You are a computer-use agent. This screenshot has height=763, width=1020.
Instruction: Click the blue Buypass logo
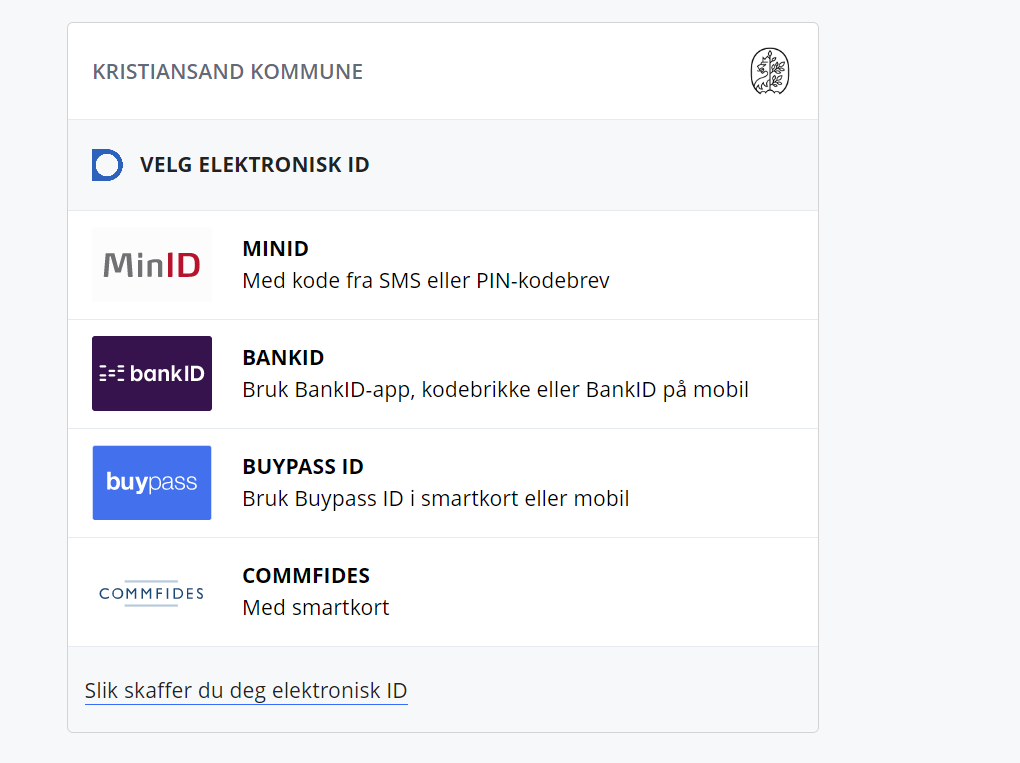(152, 483)
